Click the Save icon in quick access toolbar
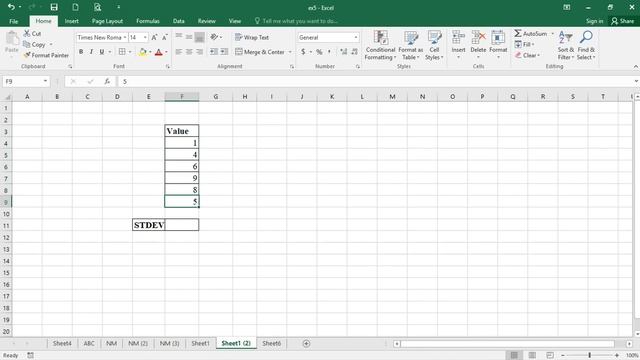The image size is (640, 360). [x=54, y=7]
